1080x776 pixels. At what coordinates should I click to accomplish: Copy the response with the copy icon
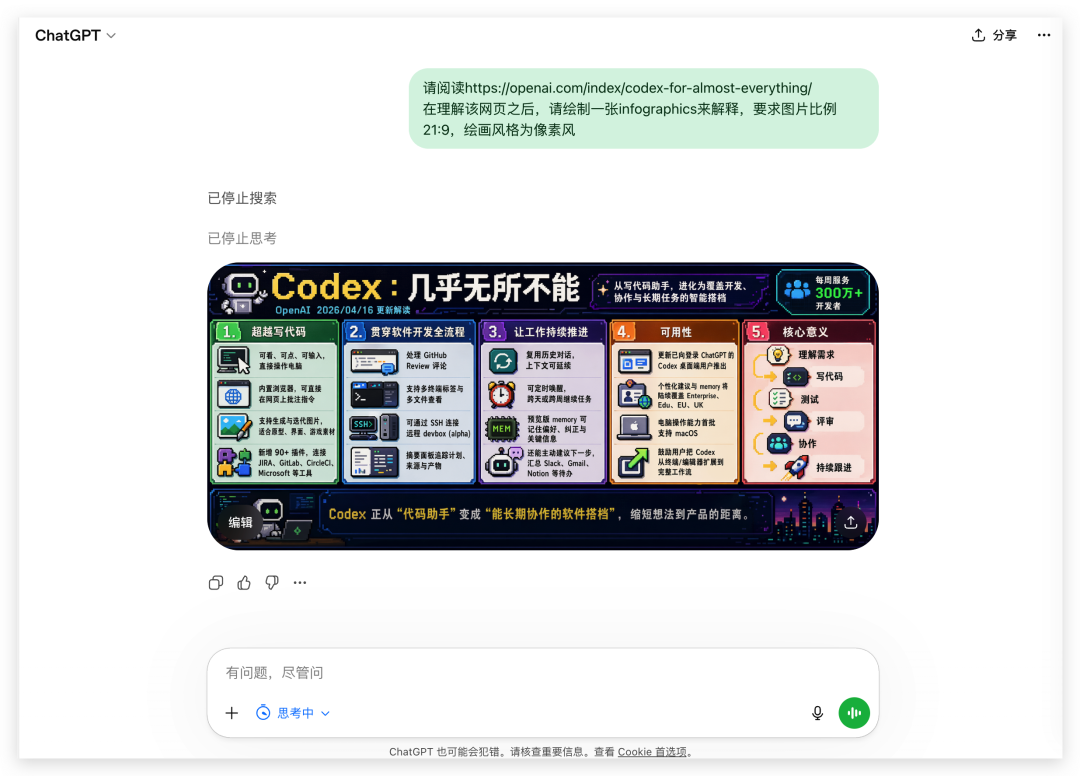coord(216,583)
